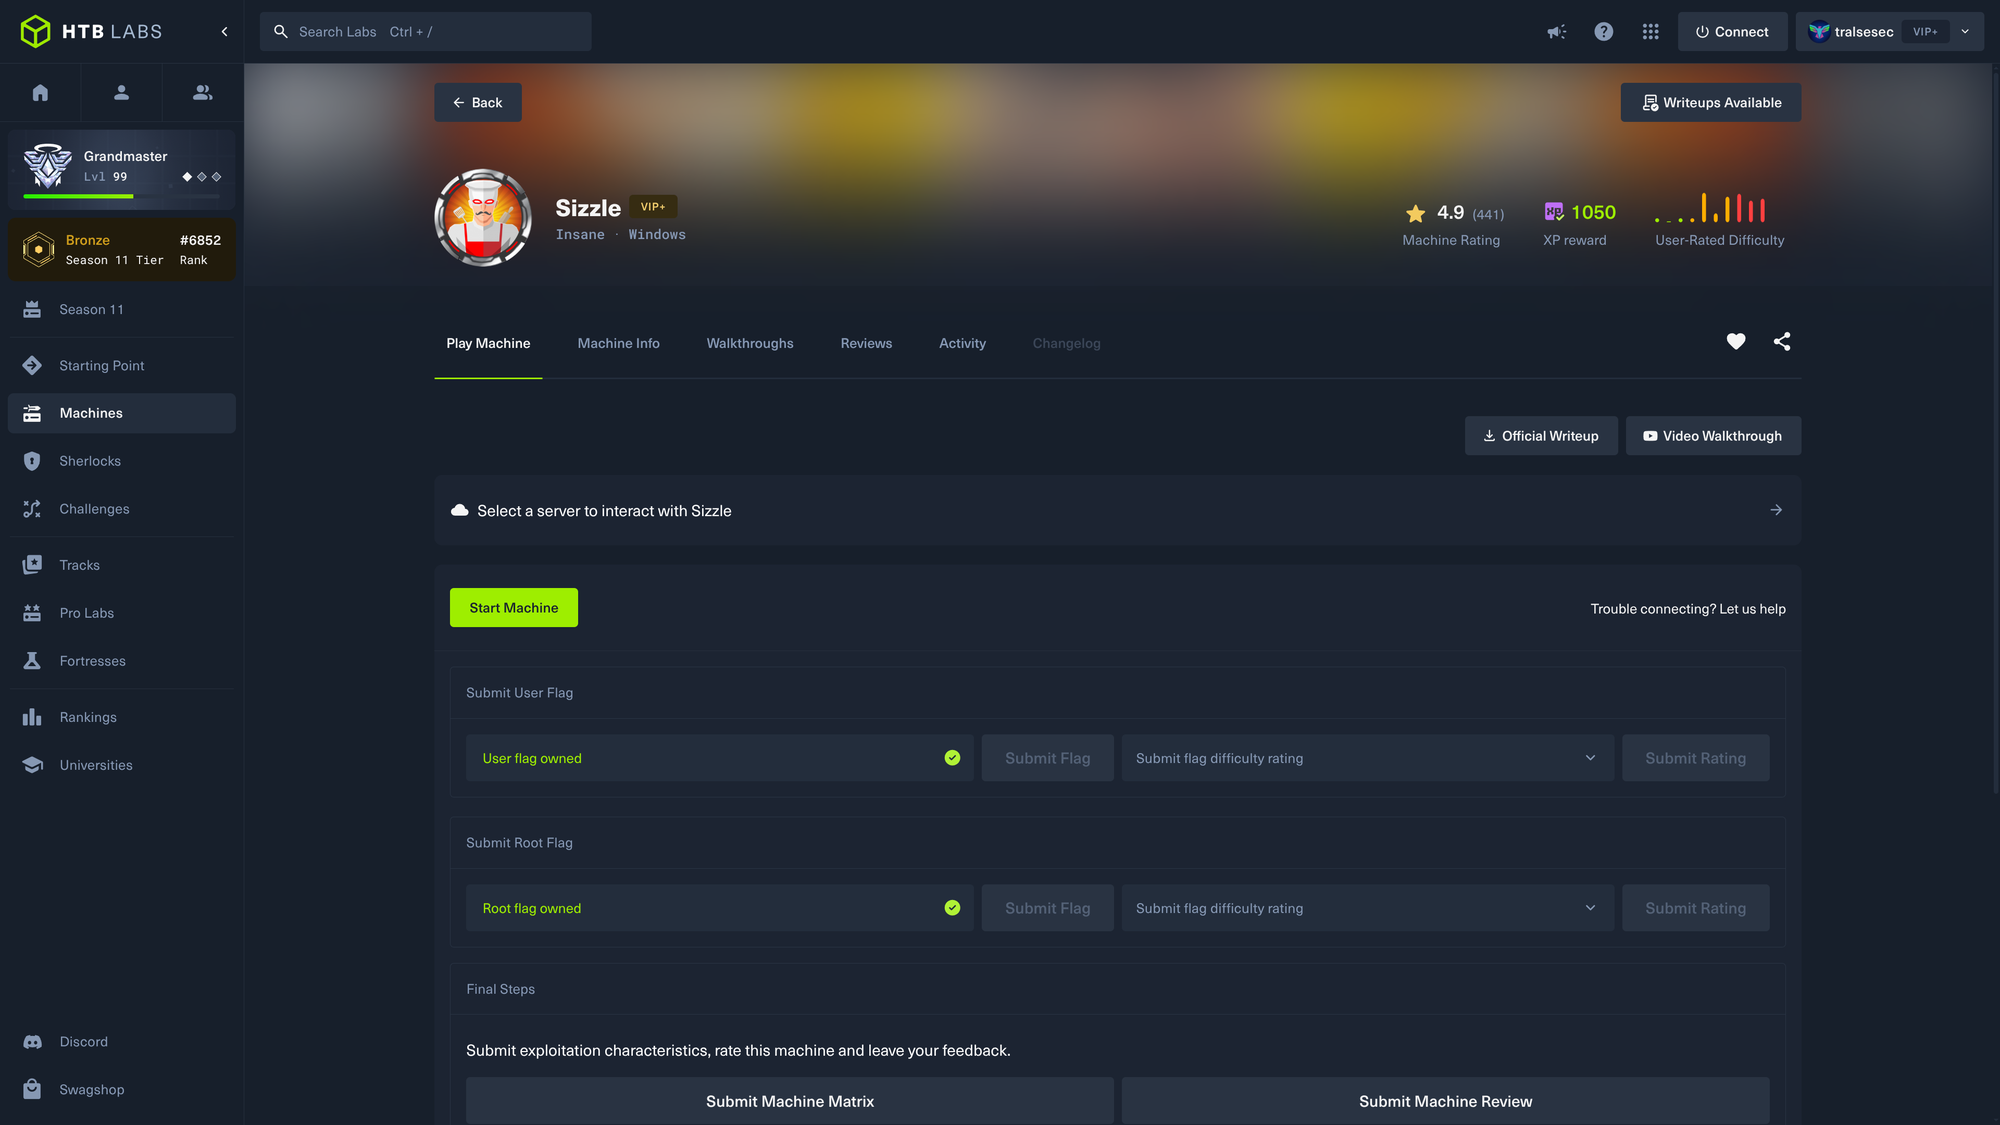Click Start Machine
Viewport: 2000px width, 1125px height.
point(514,608)
